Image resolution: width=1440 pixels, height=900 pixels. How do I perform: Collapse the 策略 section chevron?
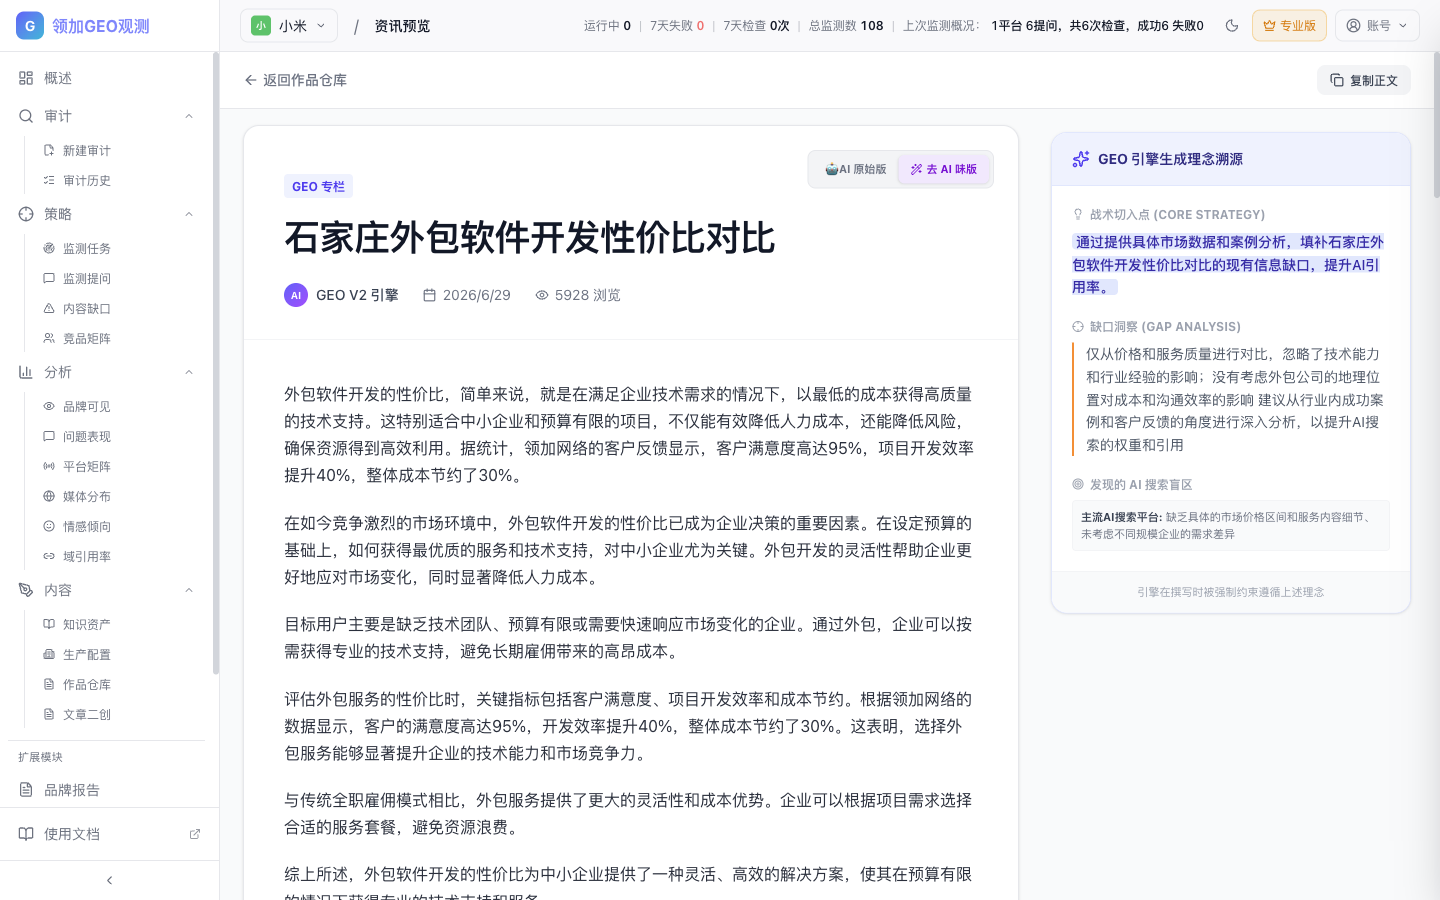(x=189, y=214)
